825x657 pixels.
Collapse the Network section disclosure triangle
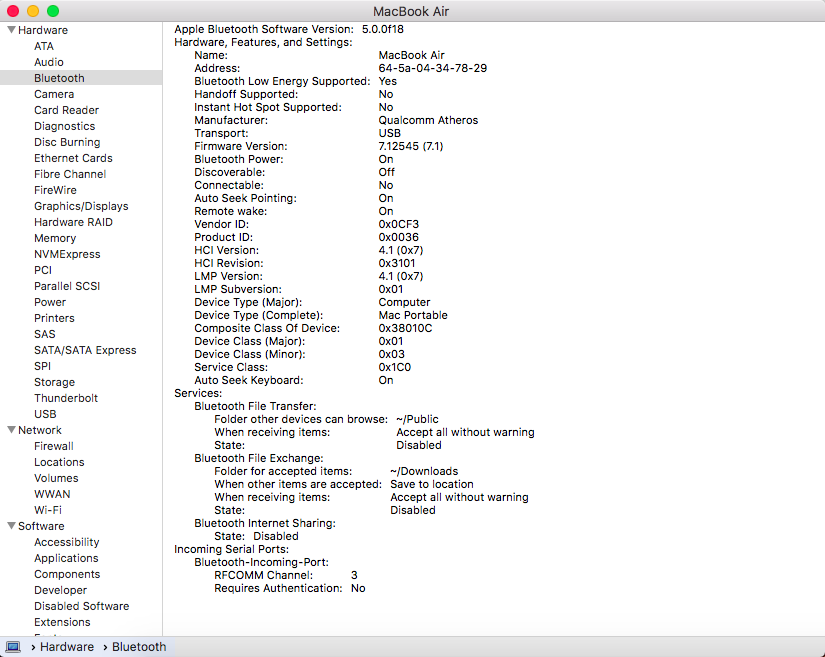pyautogui.click(x=11, y=430)
